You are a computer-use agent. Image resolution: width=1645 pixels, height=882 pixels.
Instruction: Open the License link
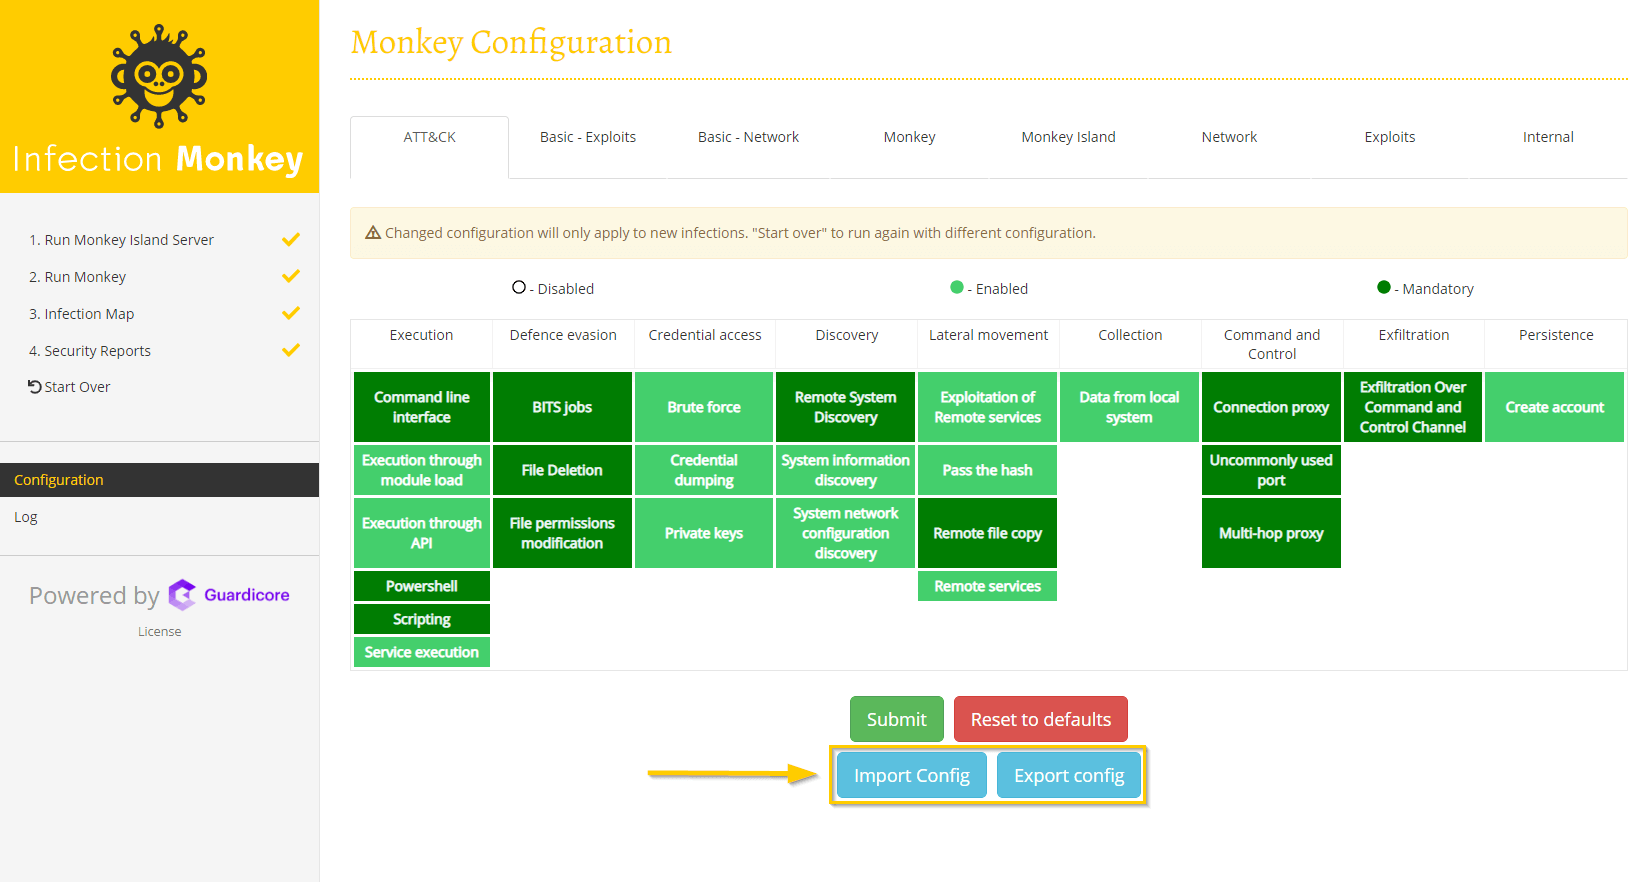point(160,632)
